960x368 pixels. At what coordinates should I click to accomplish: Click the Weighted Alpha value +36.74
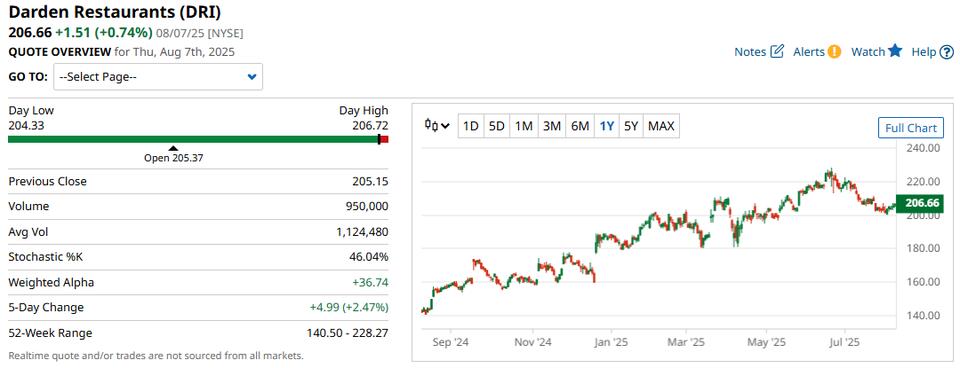coord(370,282)
